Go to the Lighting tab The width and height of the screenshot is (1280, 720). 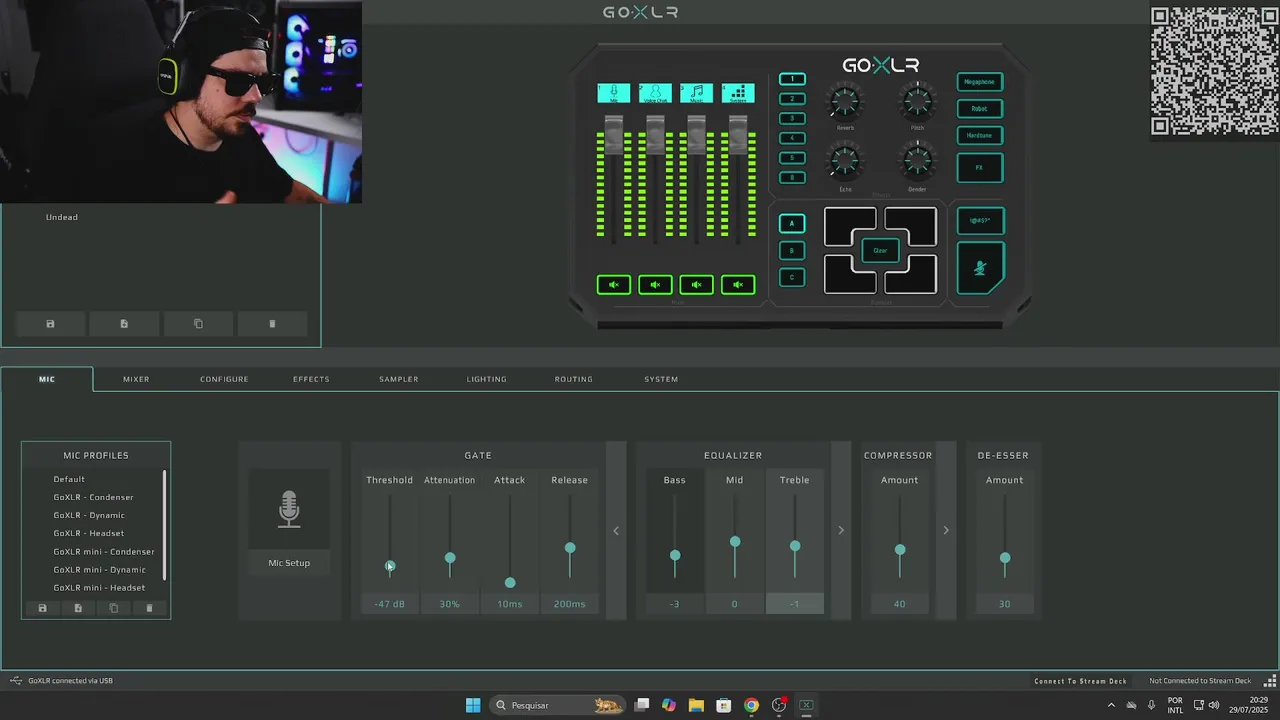(487, 379)
